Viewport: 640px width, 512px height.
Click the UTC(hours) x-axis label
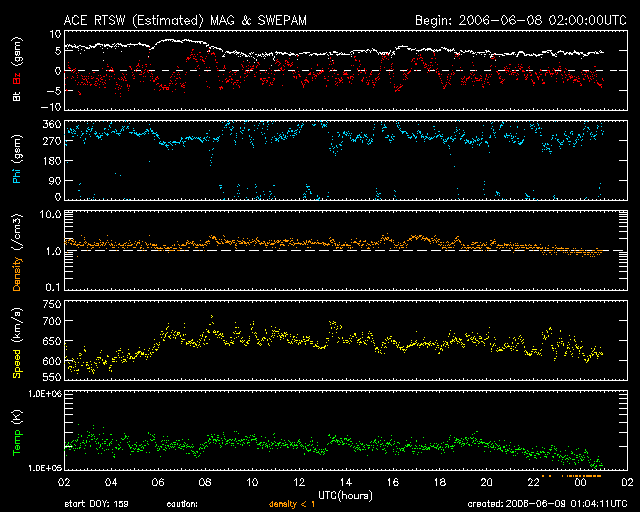346,494
